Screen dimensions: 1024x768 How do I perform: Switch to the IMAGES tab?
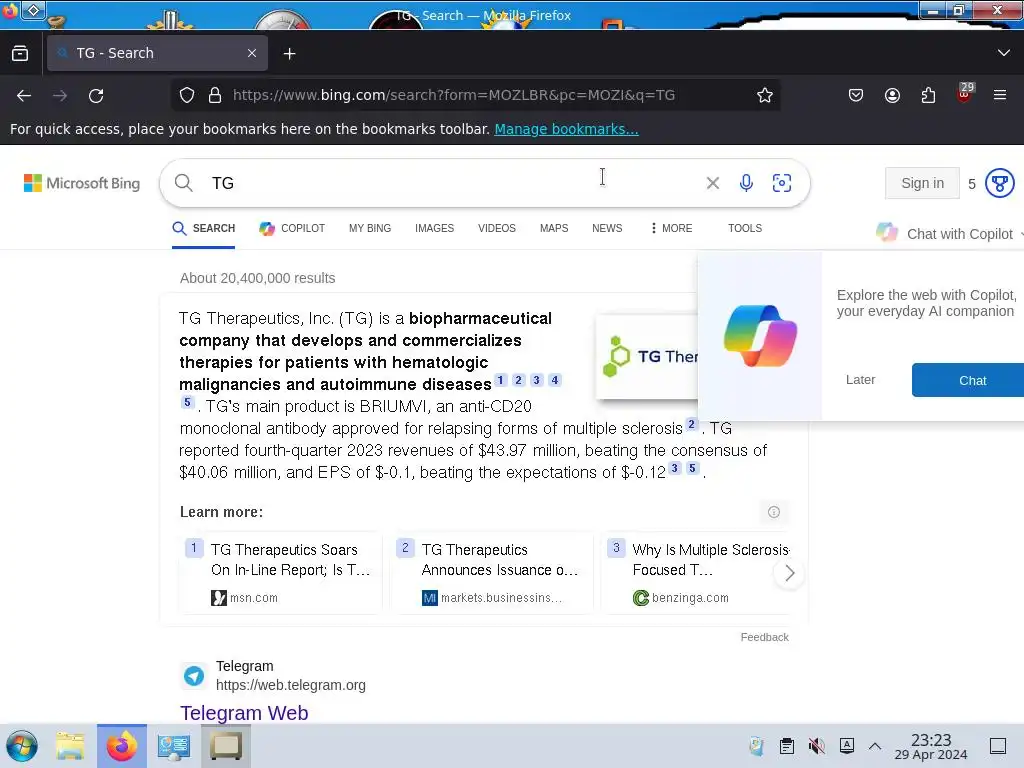[434, 229]
